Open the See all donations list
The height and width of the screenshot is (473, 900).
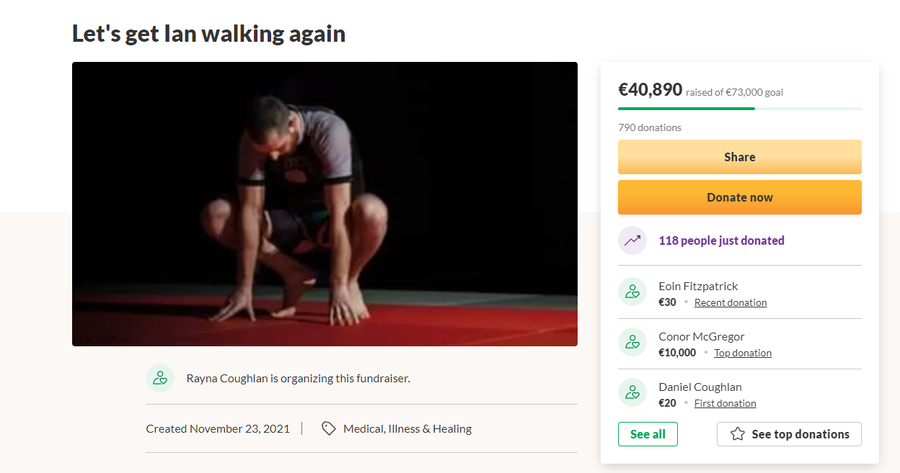[648, 434]
